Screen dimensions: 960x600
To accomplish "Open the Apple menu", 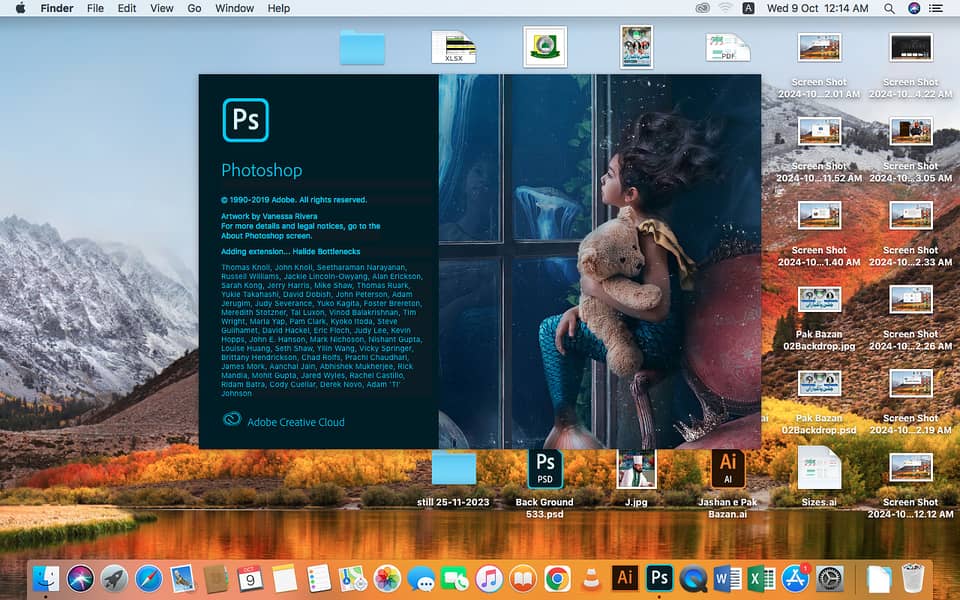I will pyautogui.click(x=20, y=8).
